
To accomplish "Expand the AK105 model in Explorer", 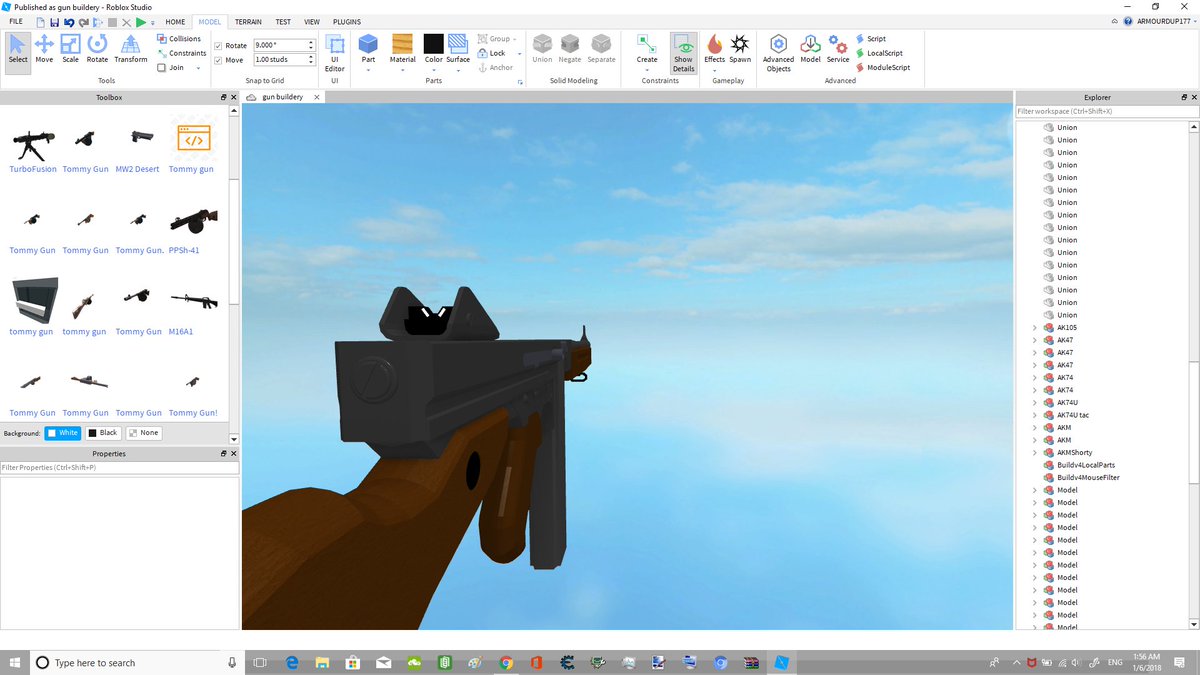I will [1035, 328].
